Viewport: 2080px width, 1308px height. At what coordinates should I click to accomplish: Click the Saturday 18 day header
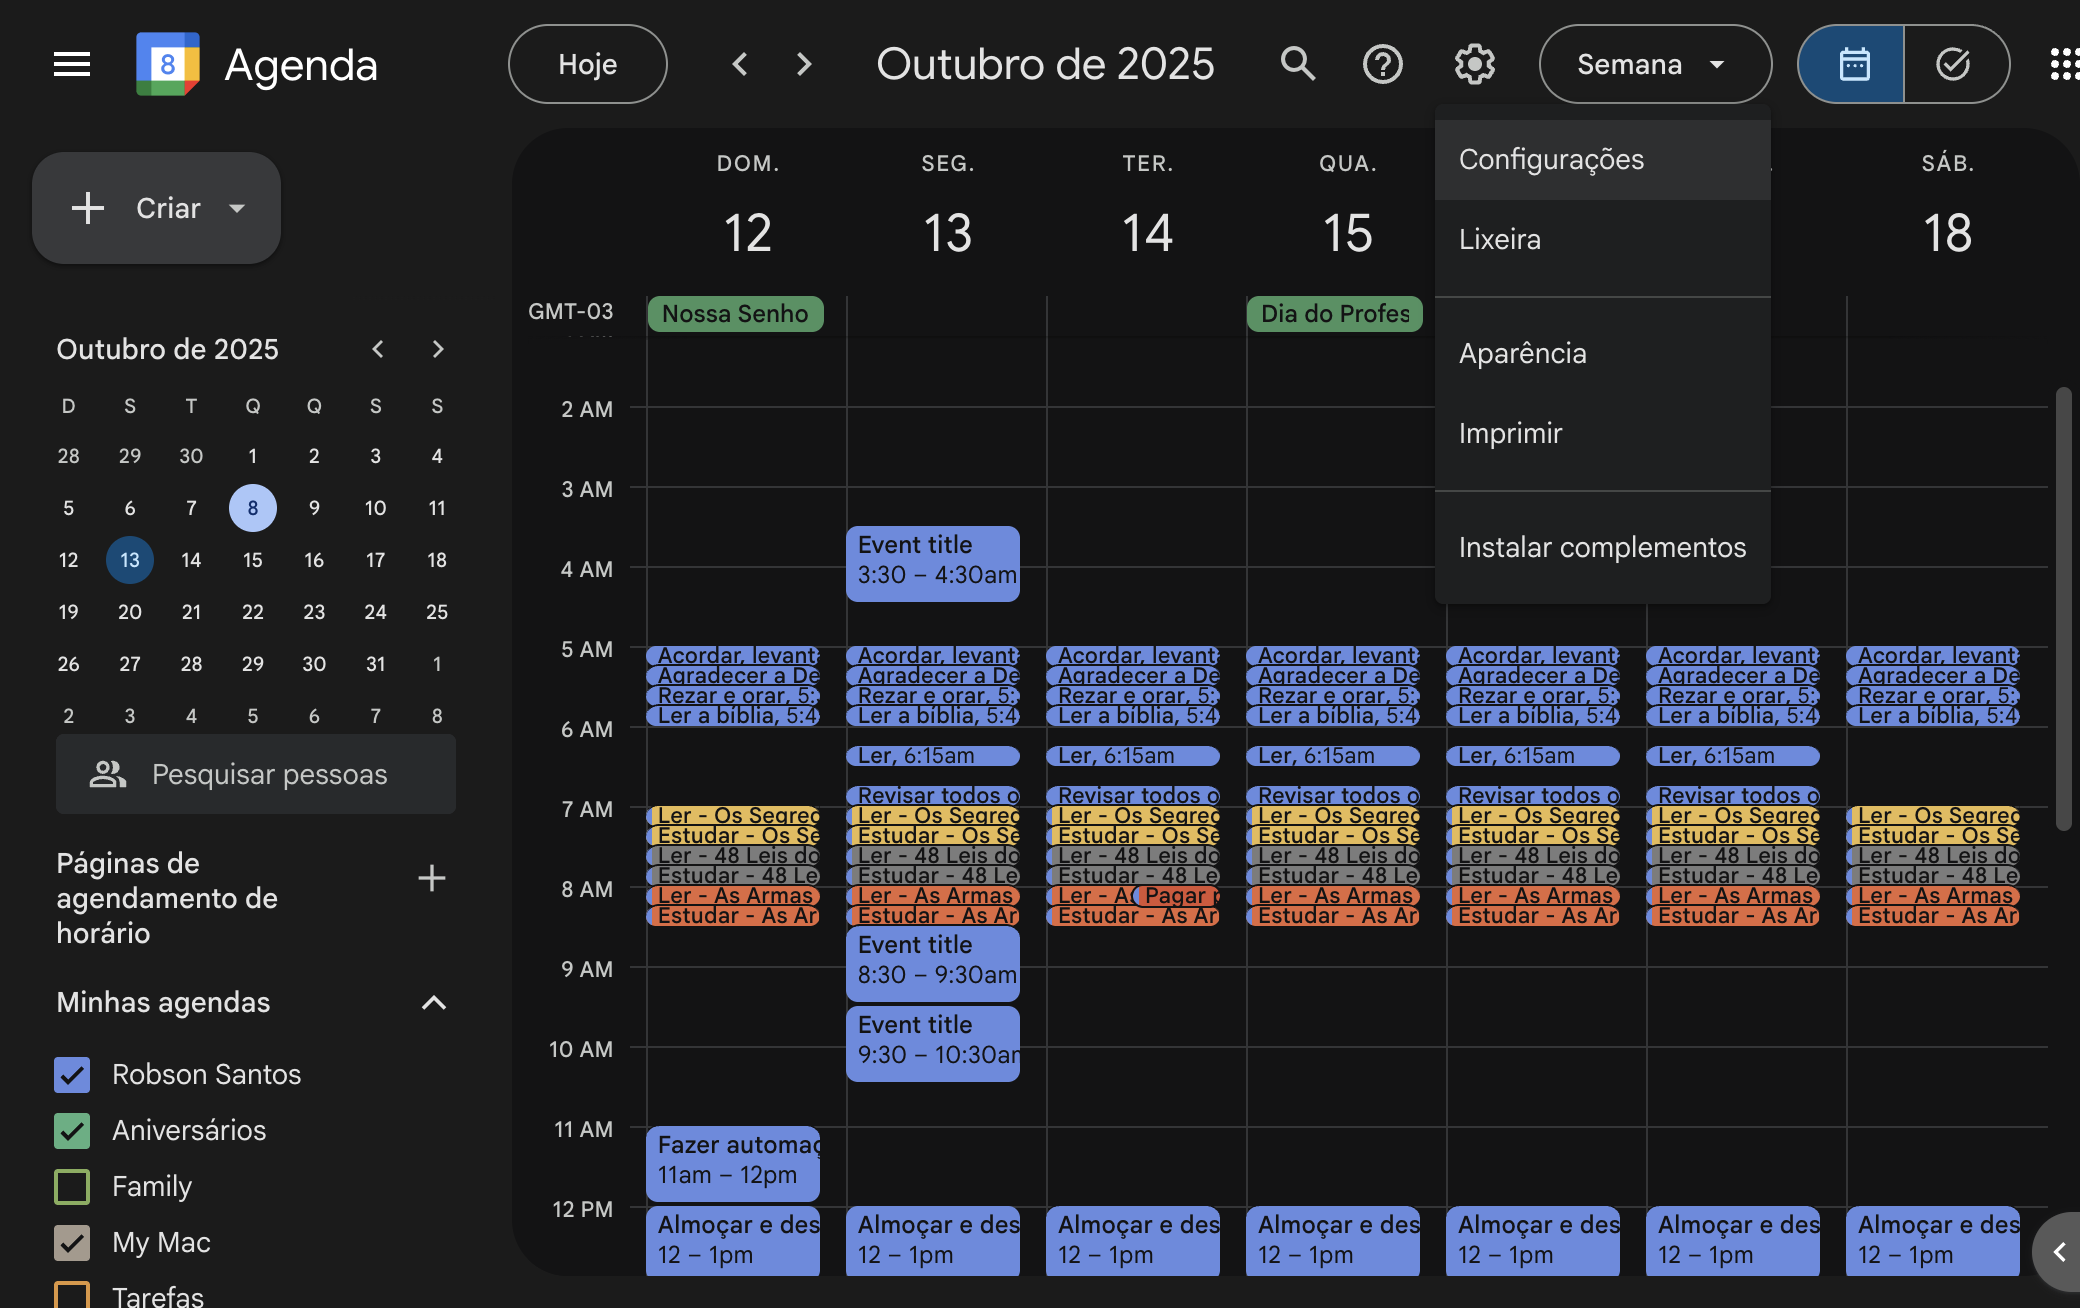tap(1947, 233)
